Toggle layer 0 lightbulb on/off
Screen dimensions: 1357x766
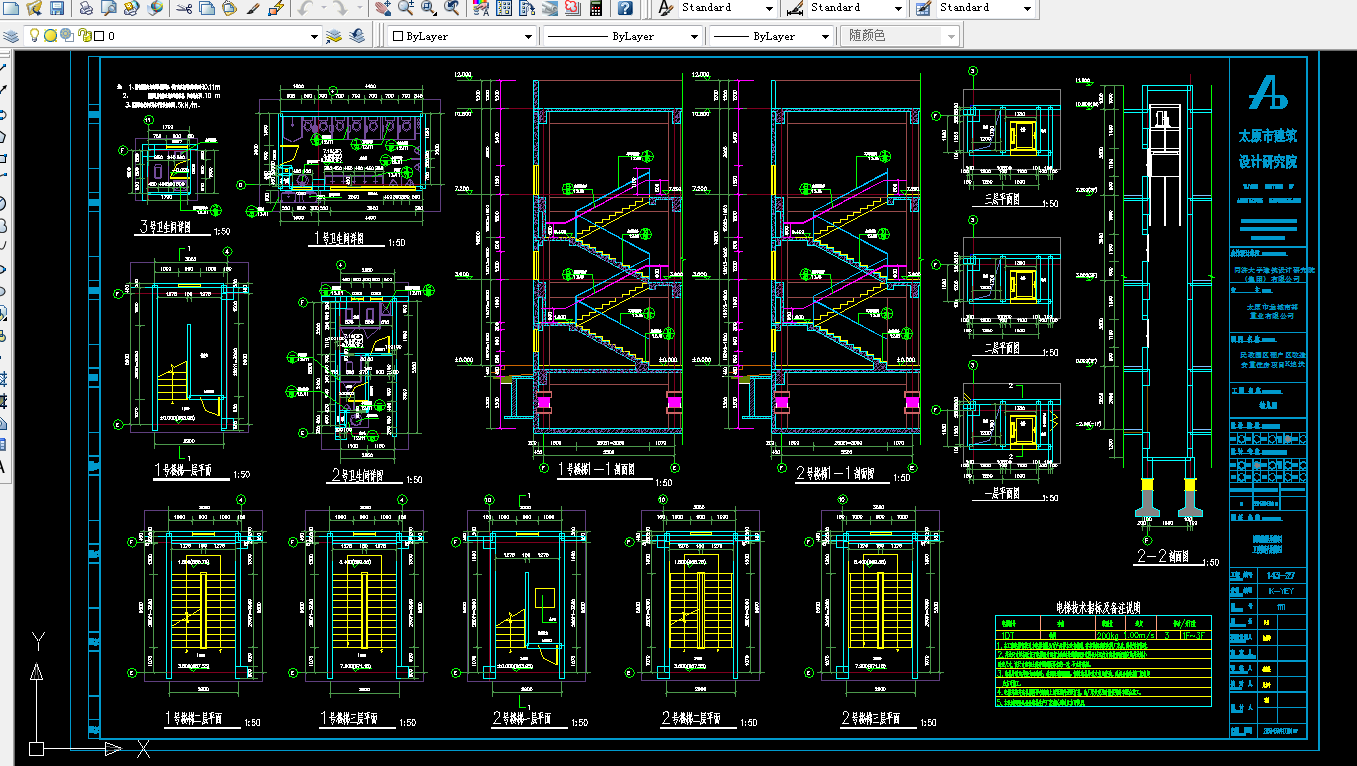pyautogui.click(x=34, y=35)
